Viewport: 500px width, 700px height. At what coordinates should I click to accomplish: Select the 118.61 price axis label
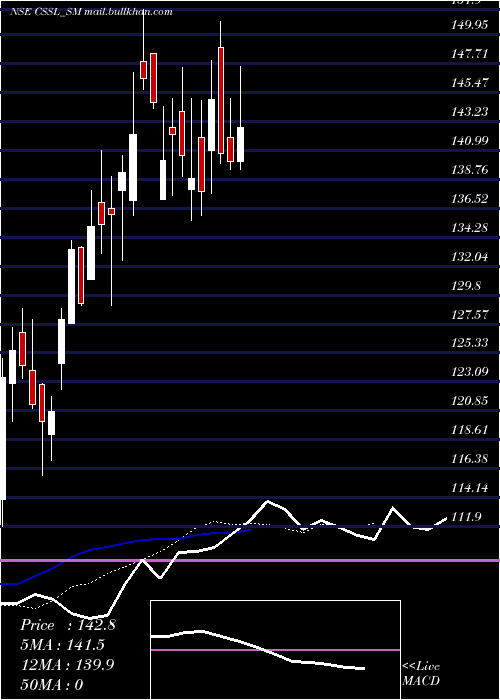(470, 430)
